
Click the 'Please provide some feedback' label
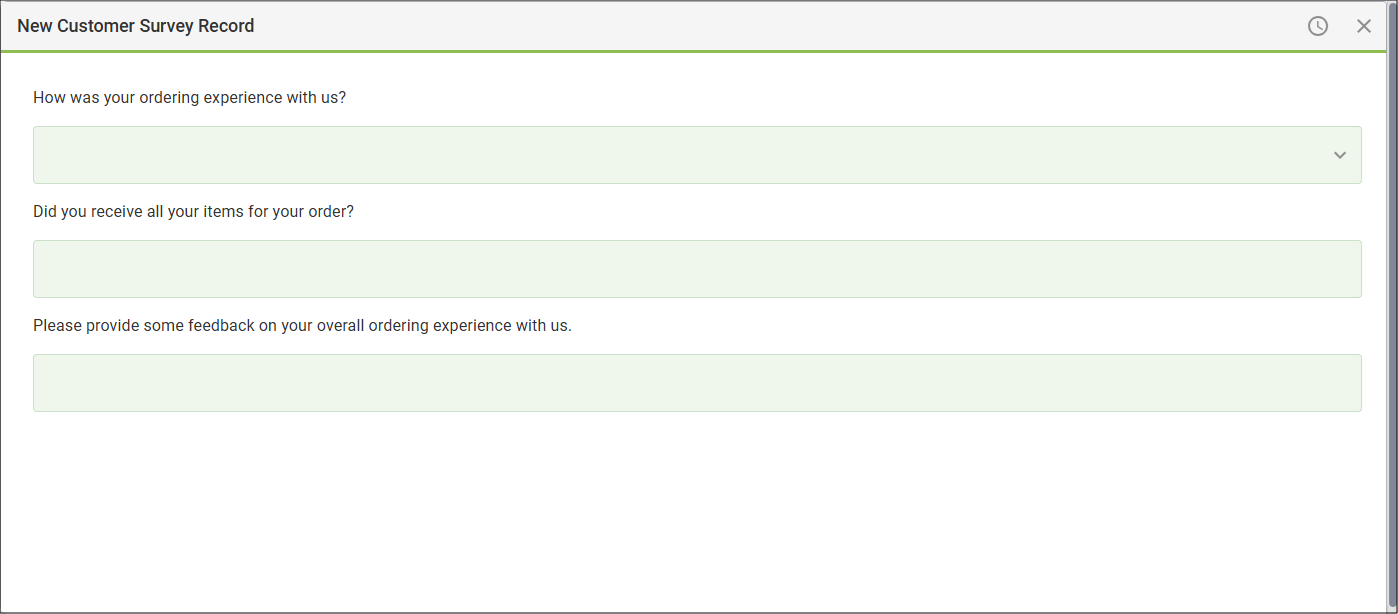click(x=302, y=326)
